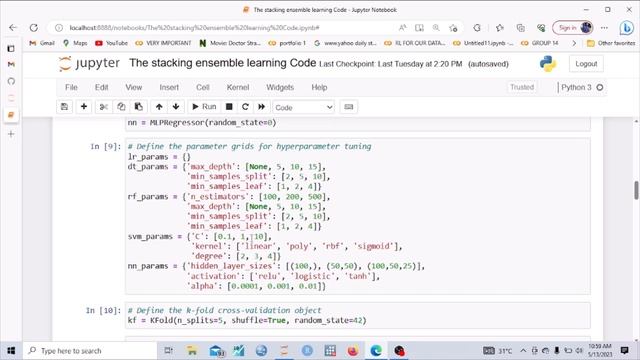Open Other favorites folder

611,43
